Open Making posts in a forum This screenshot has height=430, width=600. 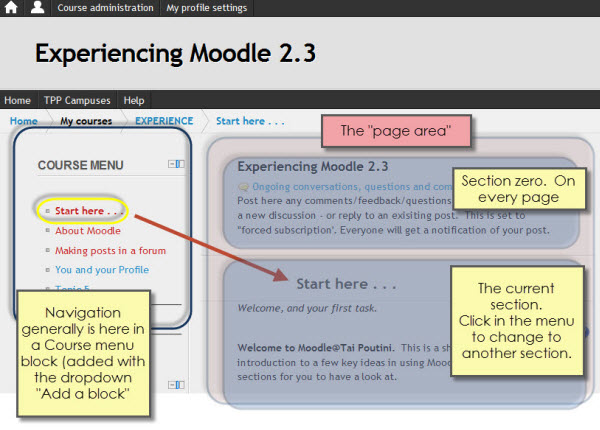(110, 251)
